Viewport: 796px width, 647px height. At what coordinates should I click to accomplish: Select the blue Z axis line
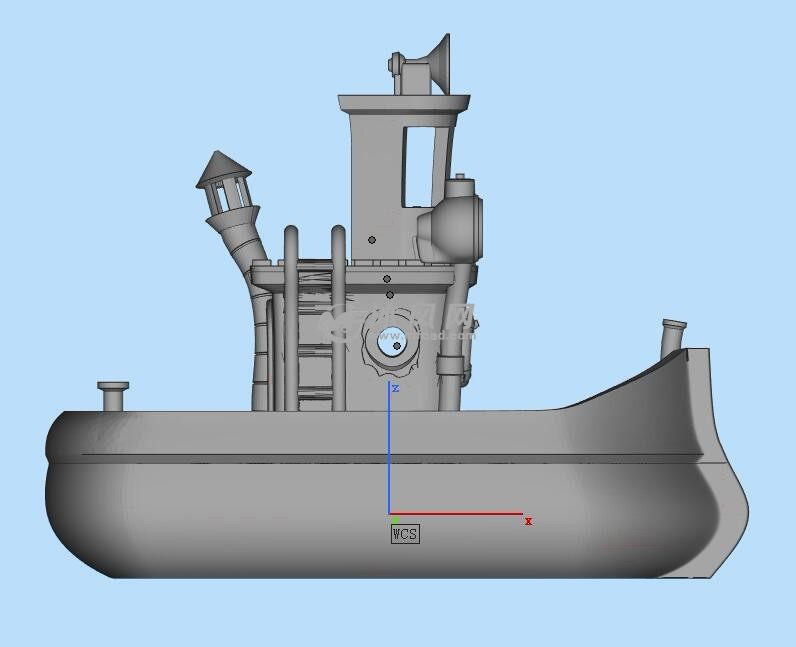[390, 450]
